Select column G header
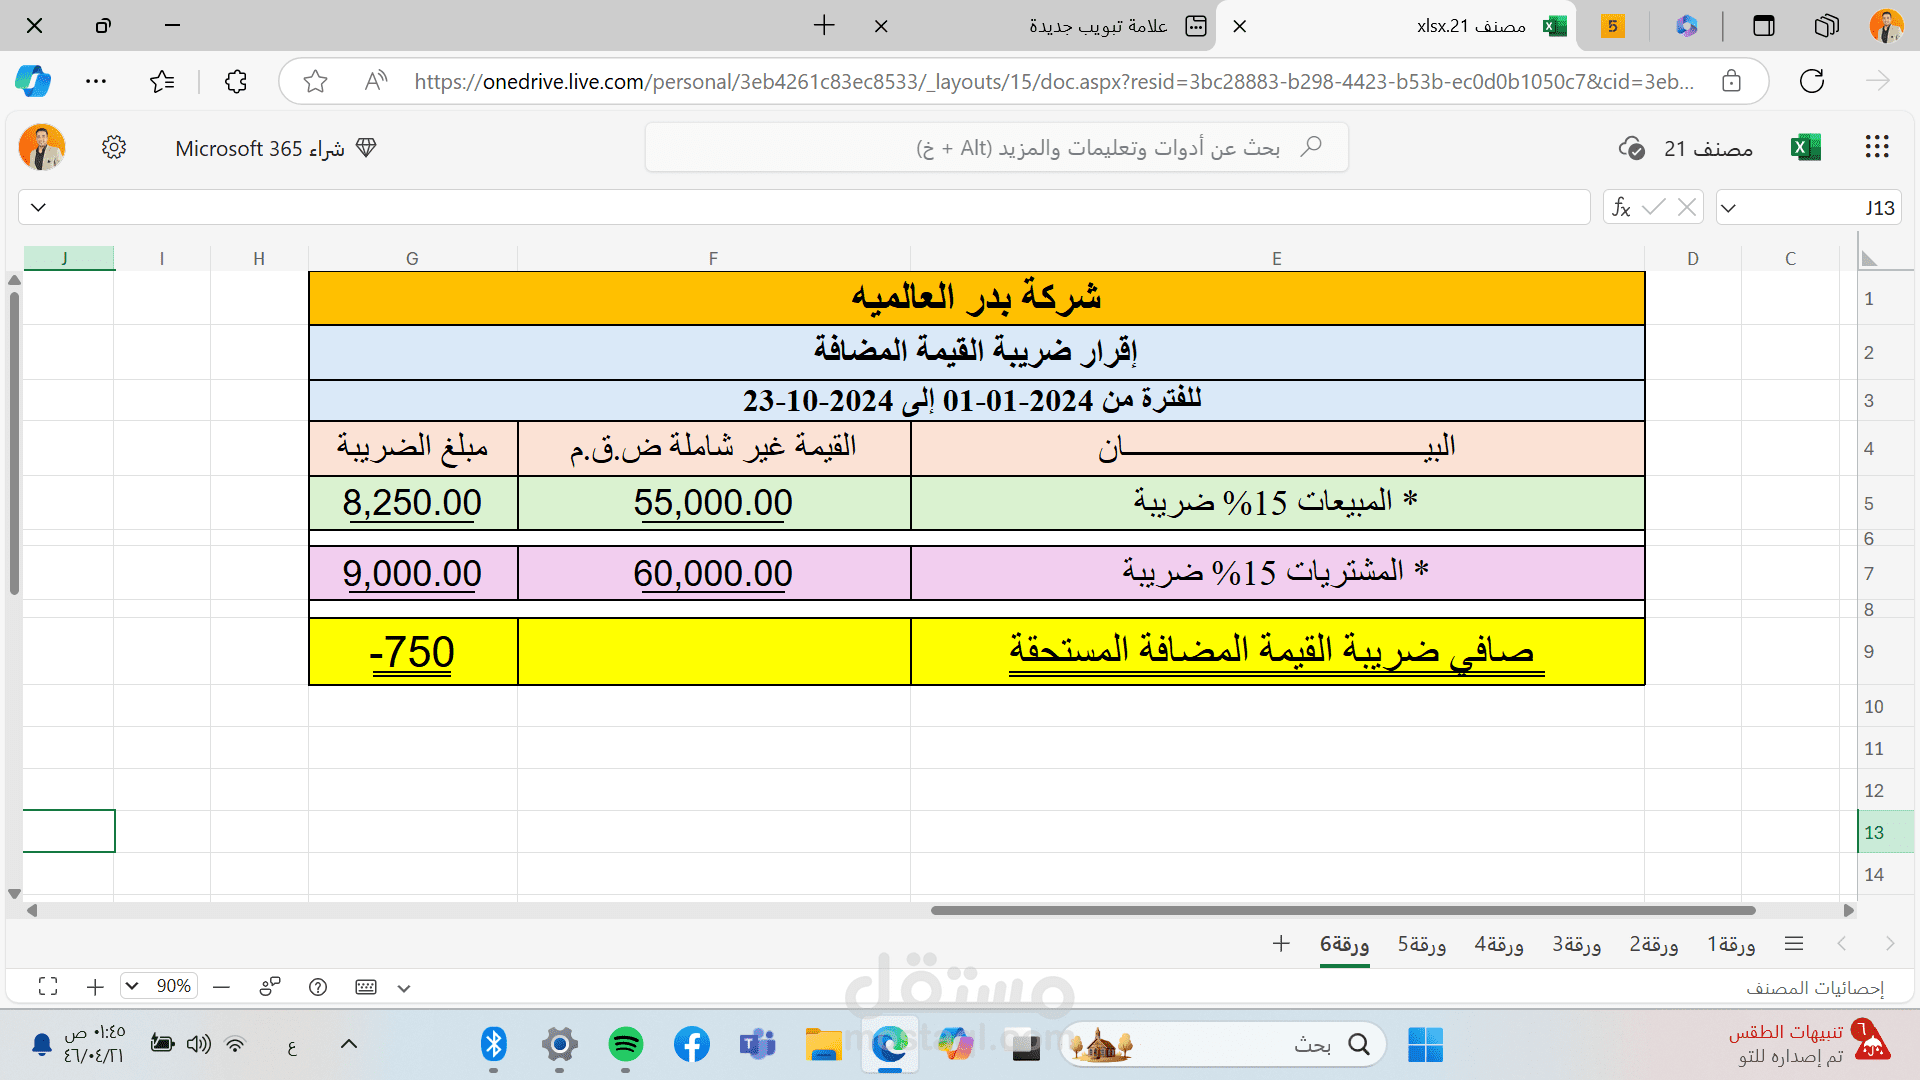Image resolution: width=1920 pixels, height=1080 pixels. [x=412, y=258]
